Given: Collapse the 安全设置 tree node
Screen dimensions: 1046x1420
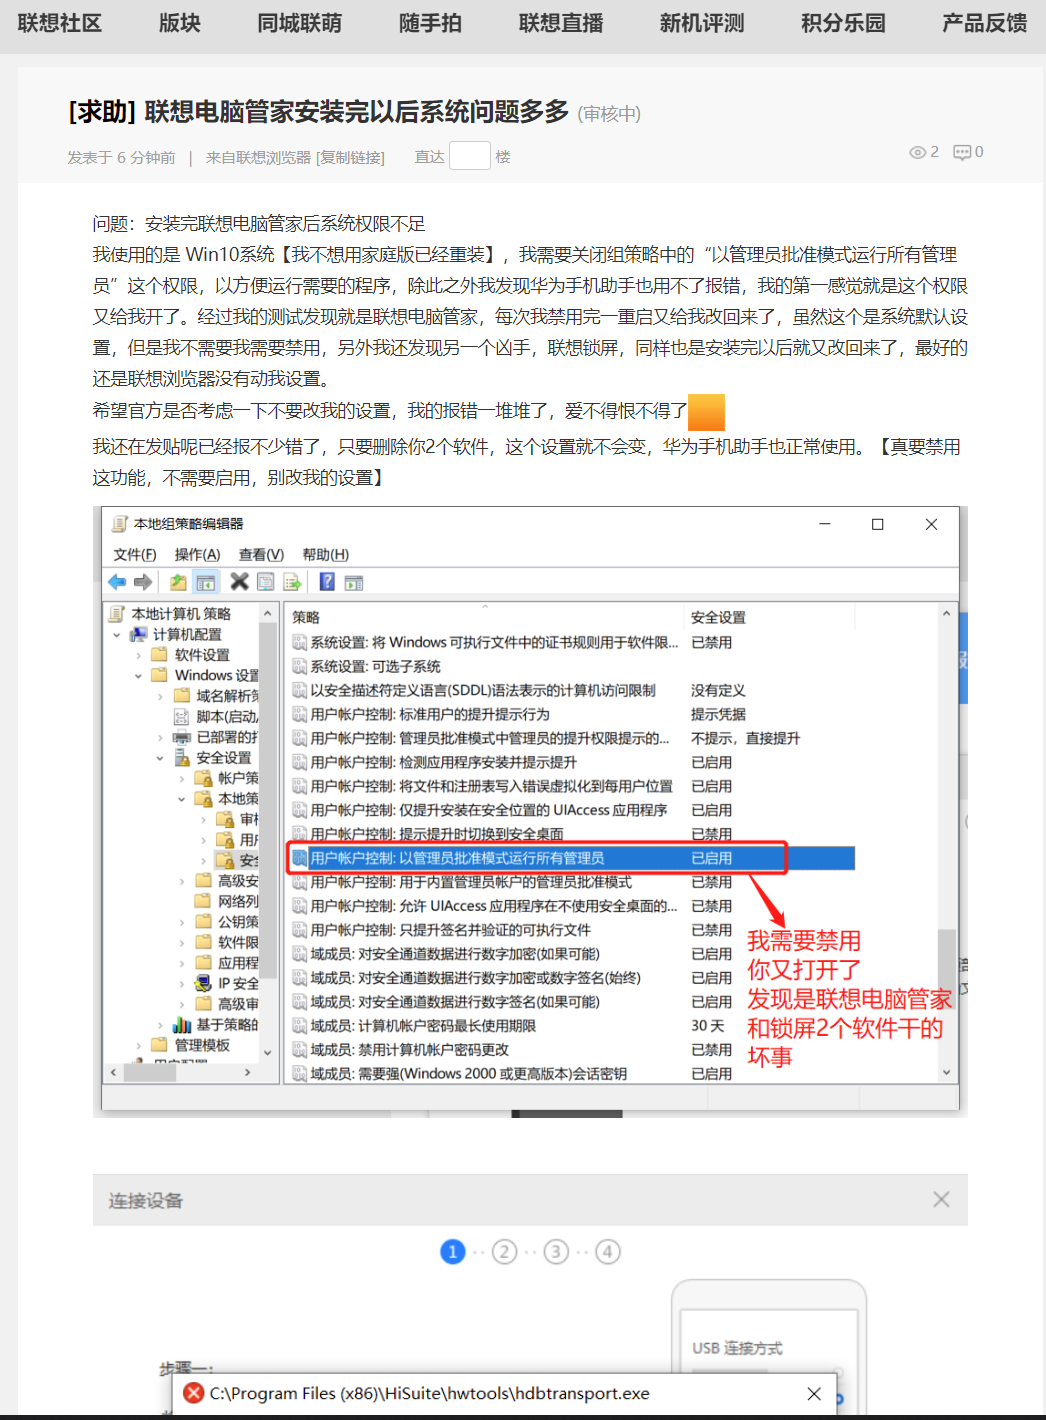Looking at the screenshot, I should point(160,758).
